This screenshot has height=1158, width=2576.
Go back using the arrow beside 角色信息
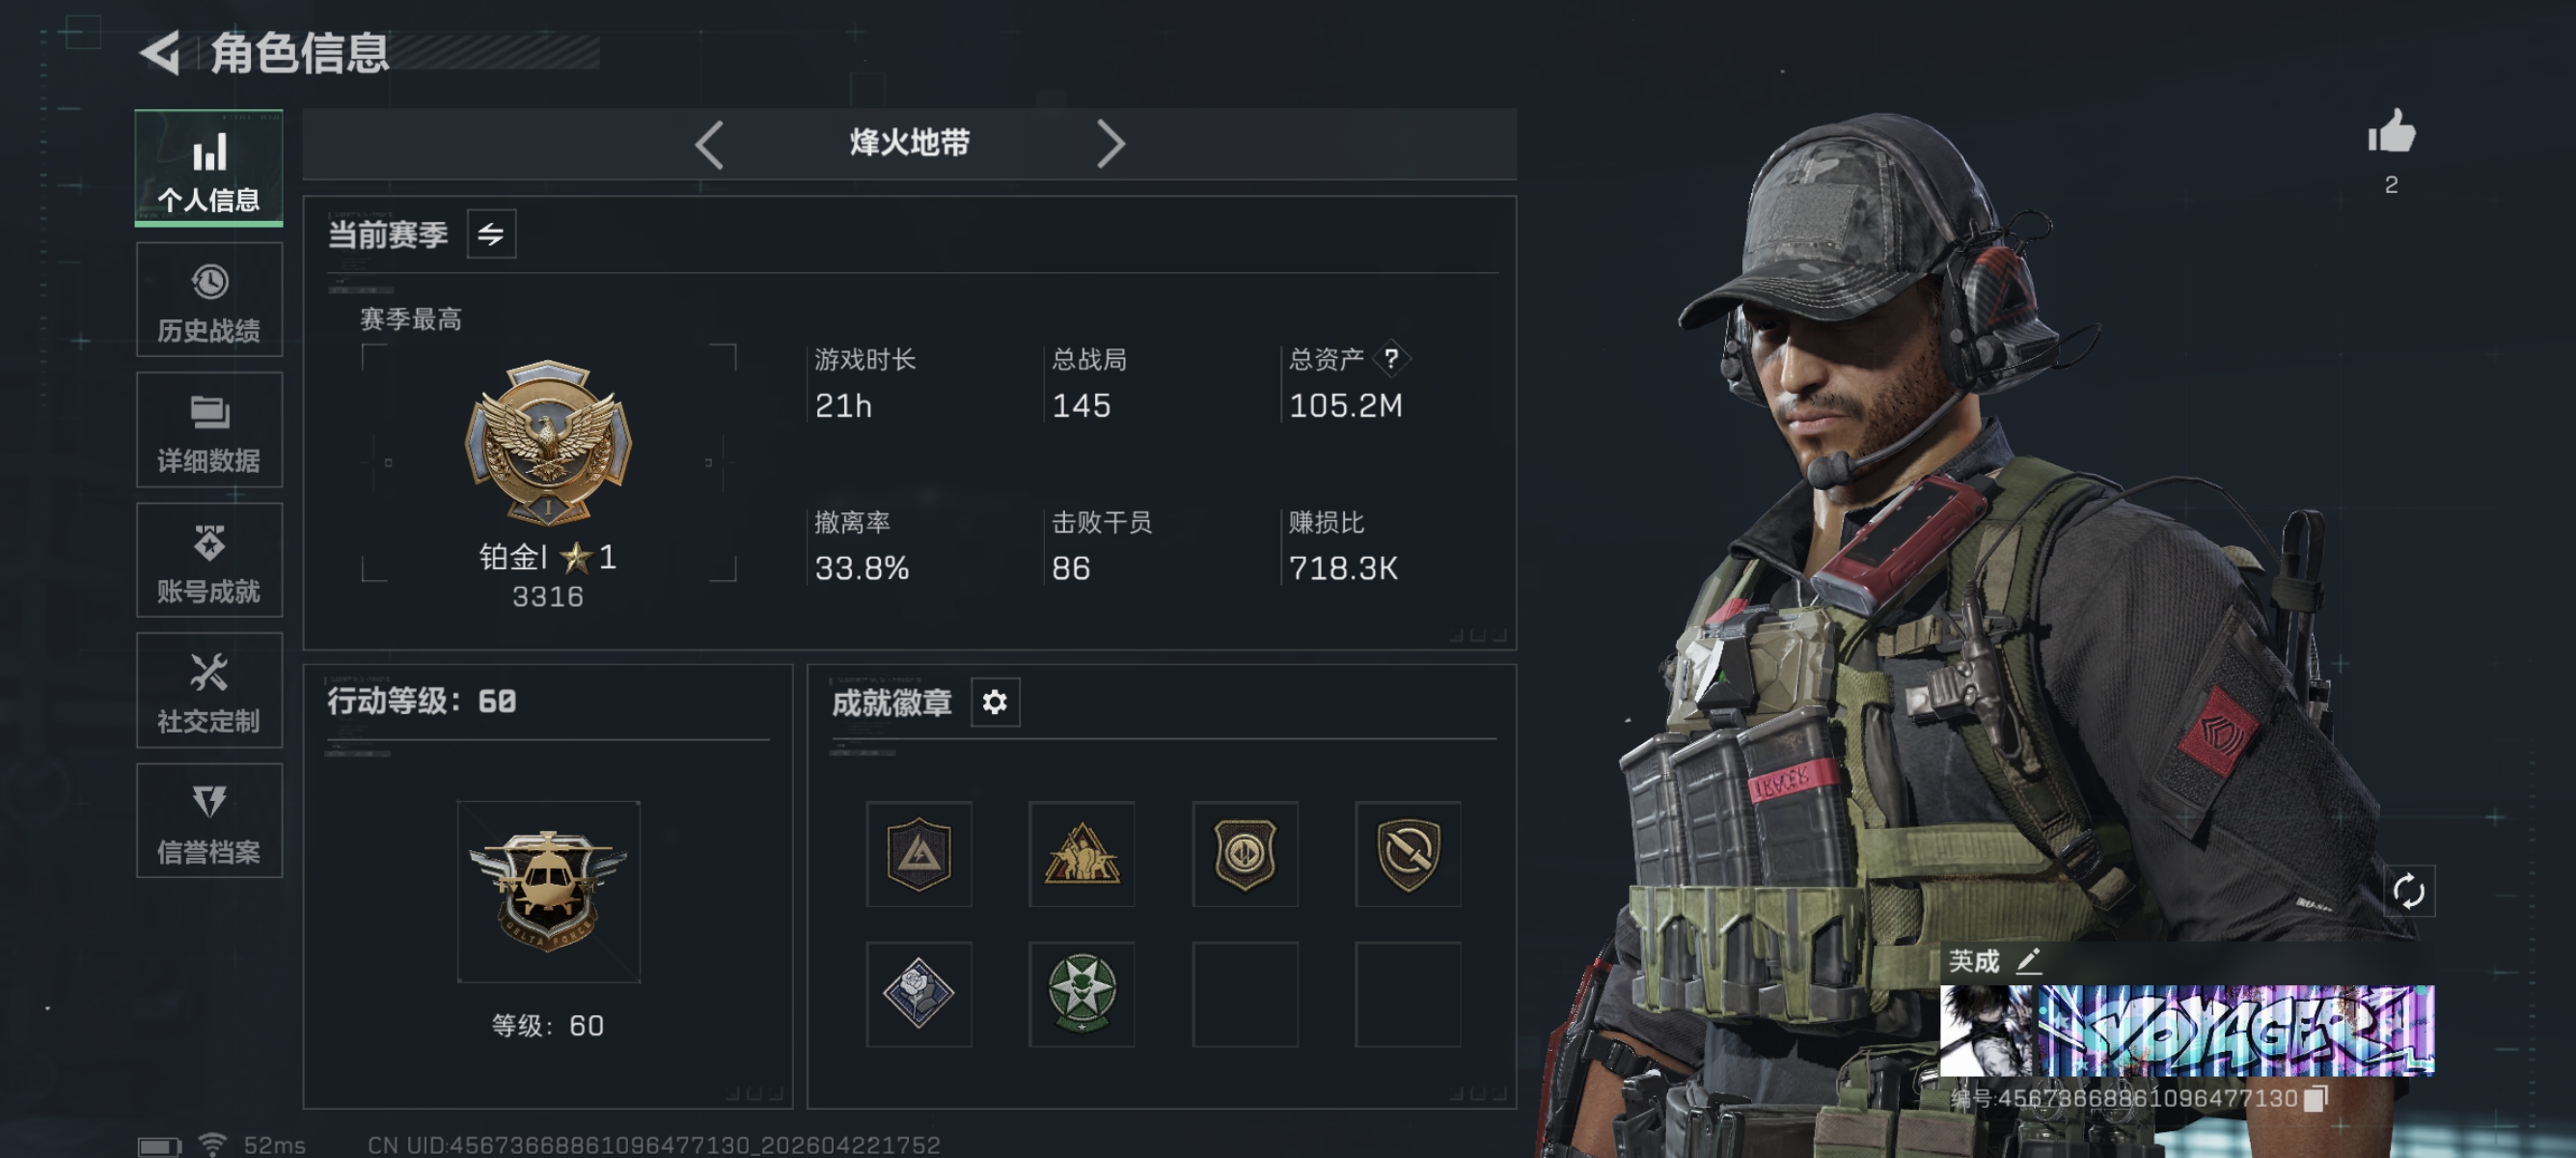(160, 52)
